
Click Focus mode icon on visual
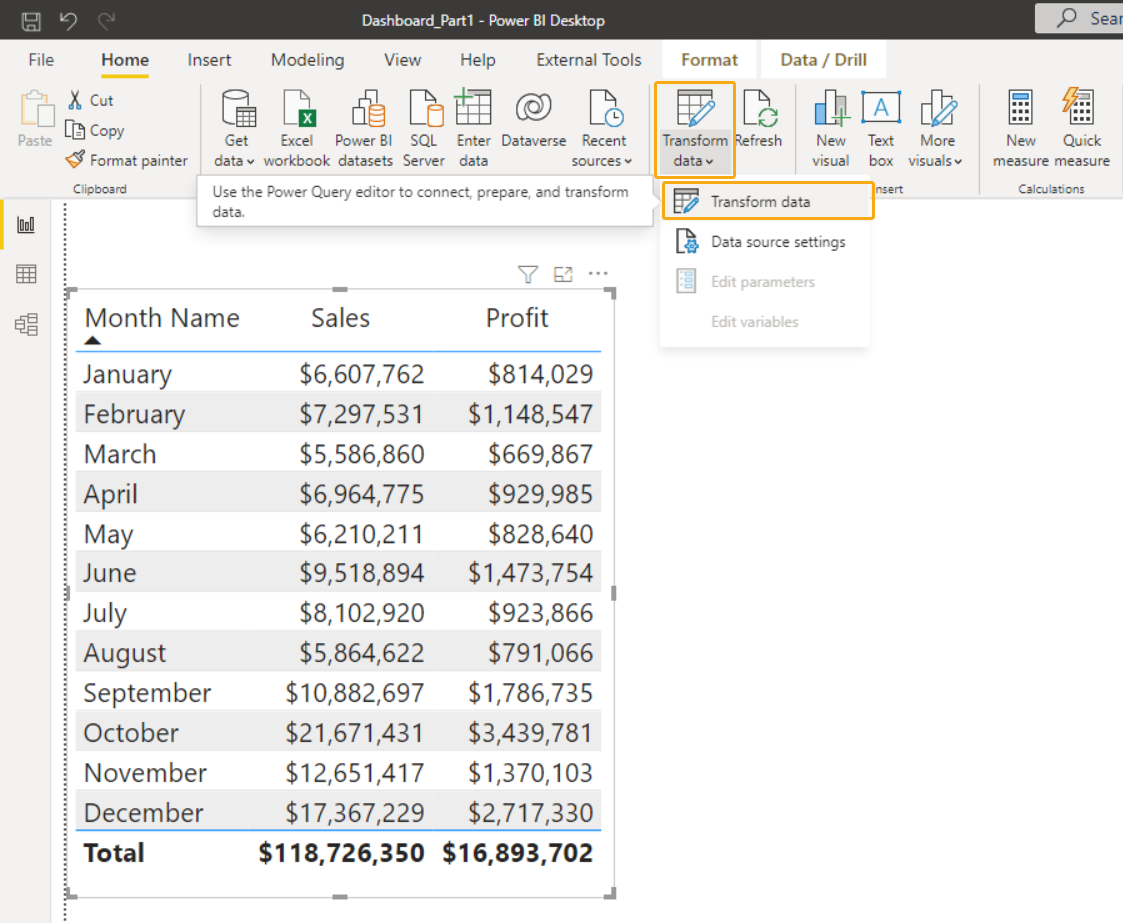564,274
